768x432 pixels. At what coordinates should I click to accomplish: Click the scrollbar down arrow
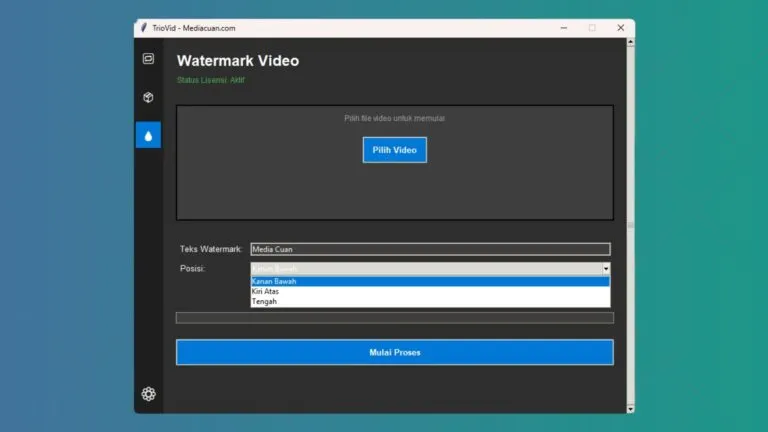pyautogui.click(x=630, y=408)
